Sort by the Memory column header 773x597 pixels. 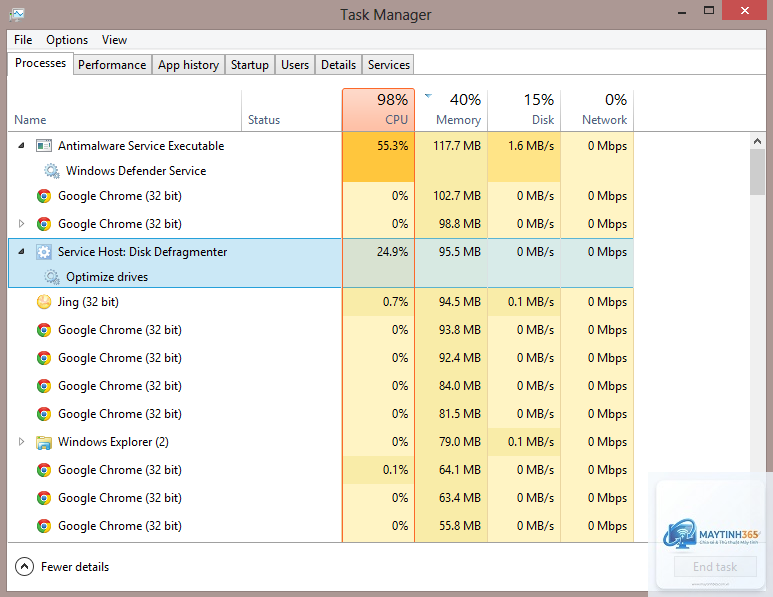(451, 110)
